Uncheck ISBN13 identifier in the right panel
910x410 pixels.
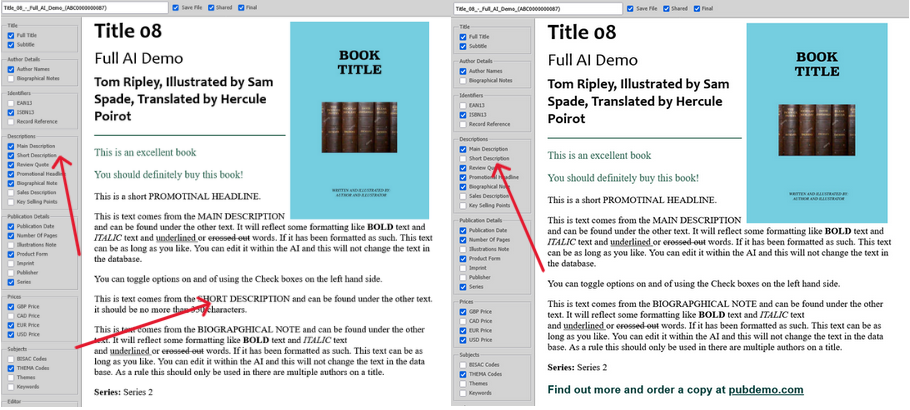463,113
